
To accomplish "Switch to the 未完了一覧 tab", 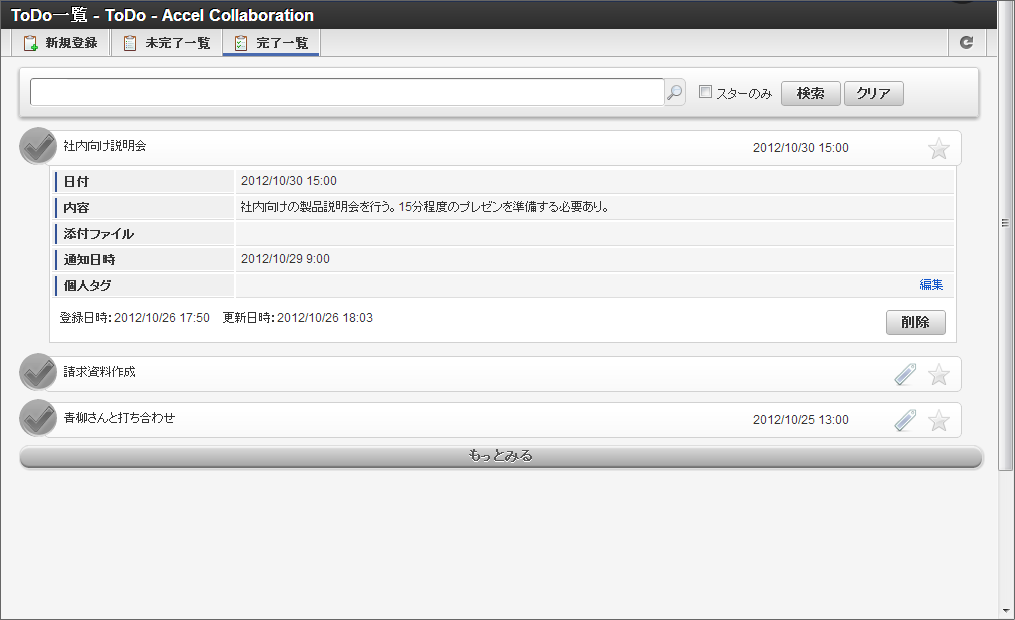I will coord(167,43).
